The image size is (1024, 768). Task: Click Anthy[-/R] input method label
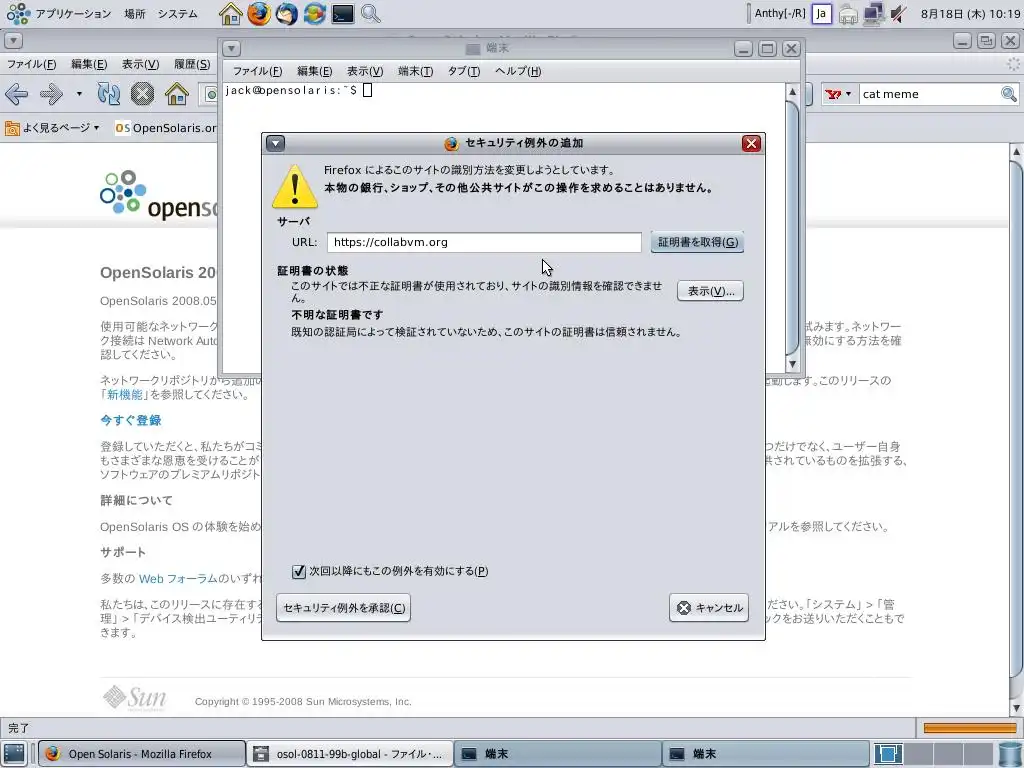tap(780, 14)
